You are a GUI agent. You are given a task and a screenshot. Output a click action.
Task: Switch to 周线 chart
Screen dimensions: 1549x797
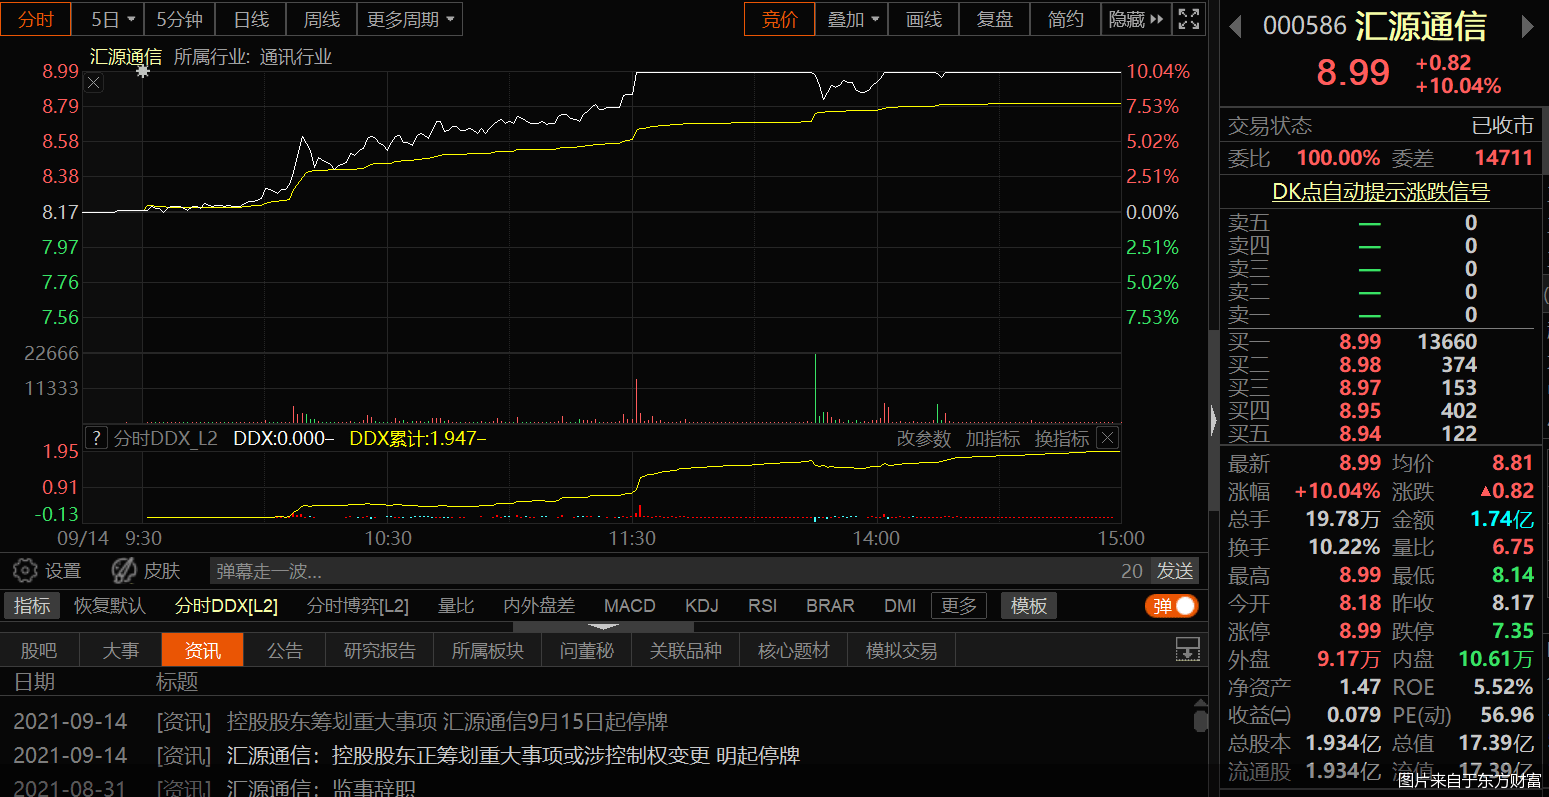(322, 19)
